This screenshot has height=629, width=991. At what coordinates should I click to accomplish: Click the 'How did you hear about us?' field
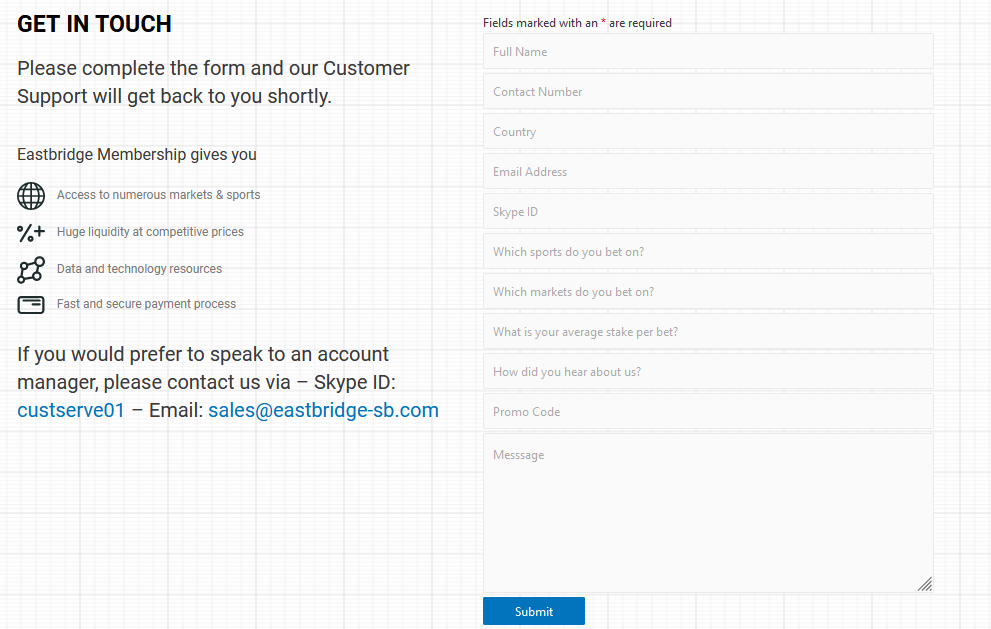(708, 372)
